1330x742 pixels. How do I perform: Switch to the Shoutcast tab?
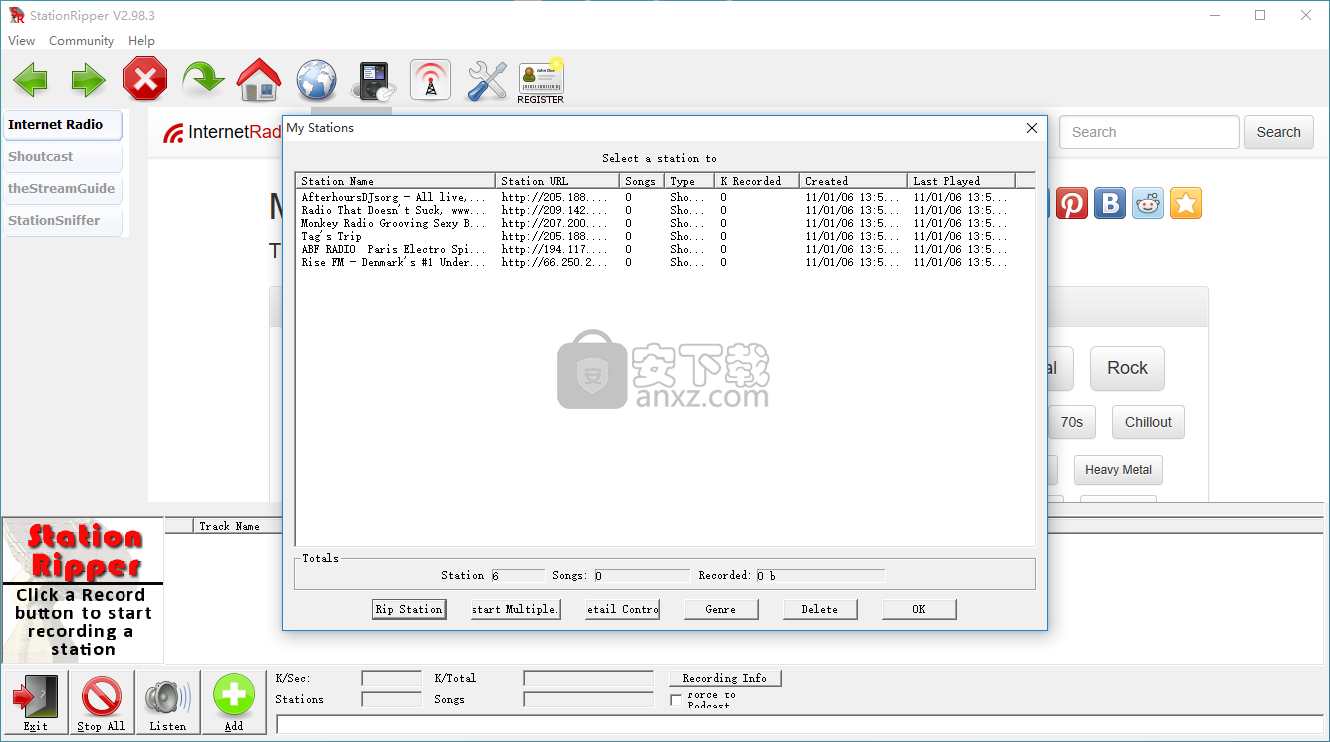pyautogui.click(x=63, y=157)
